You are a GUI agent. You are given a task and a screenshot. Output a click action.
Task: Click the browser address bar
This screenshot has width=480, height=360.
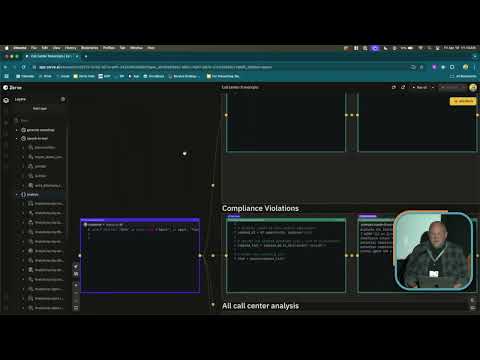[x=220, y=67]
